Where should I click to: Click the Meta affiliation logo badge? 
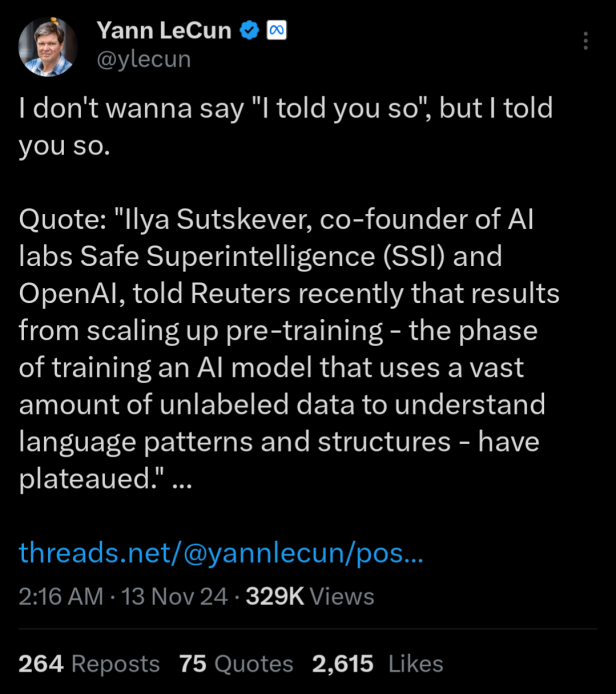point(276,31)
